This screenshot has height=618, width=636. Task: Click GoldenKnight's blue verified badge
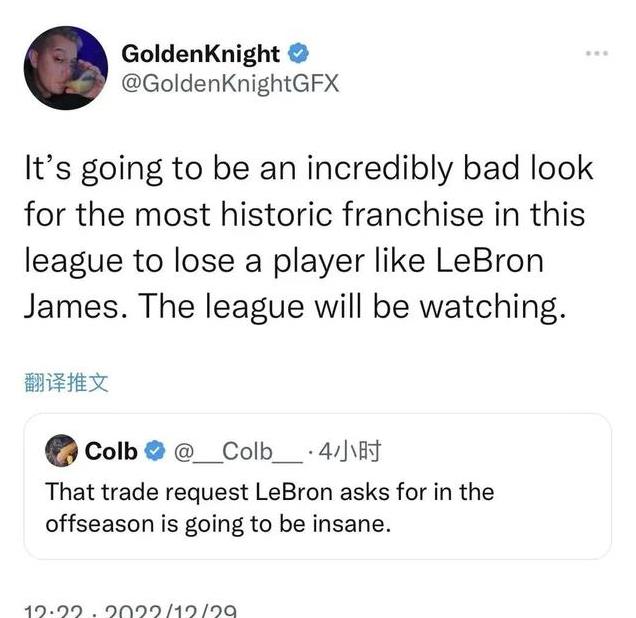(x=298, y=54)
